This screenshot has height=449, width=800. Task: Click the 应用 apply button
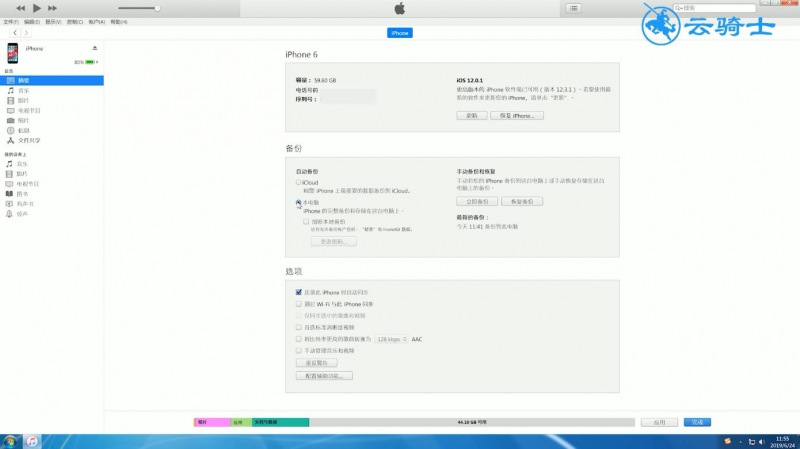[x=659, y=422]
